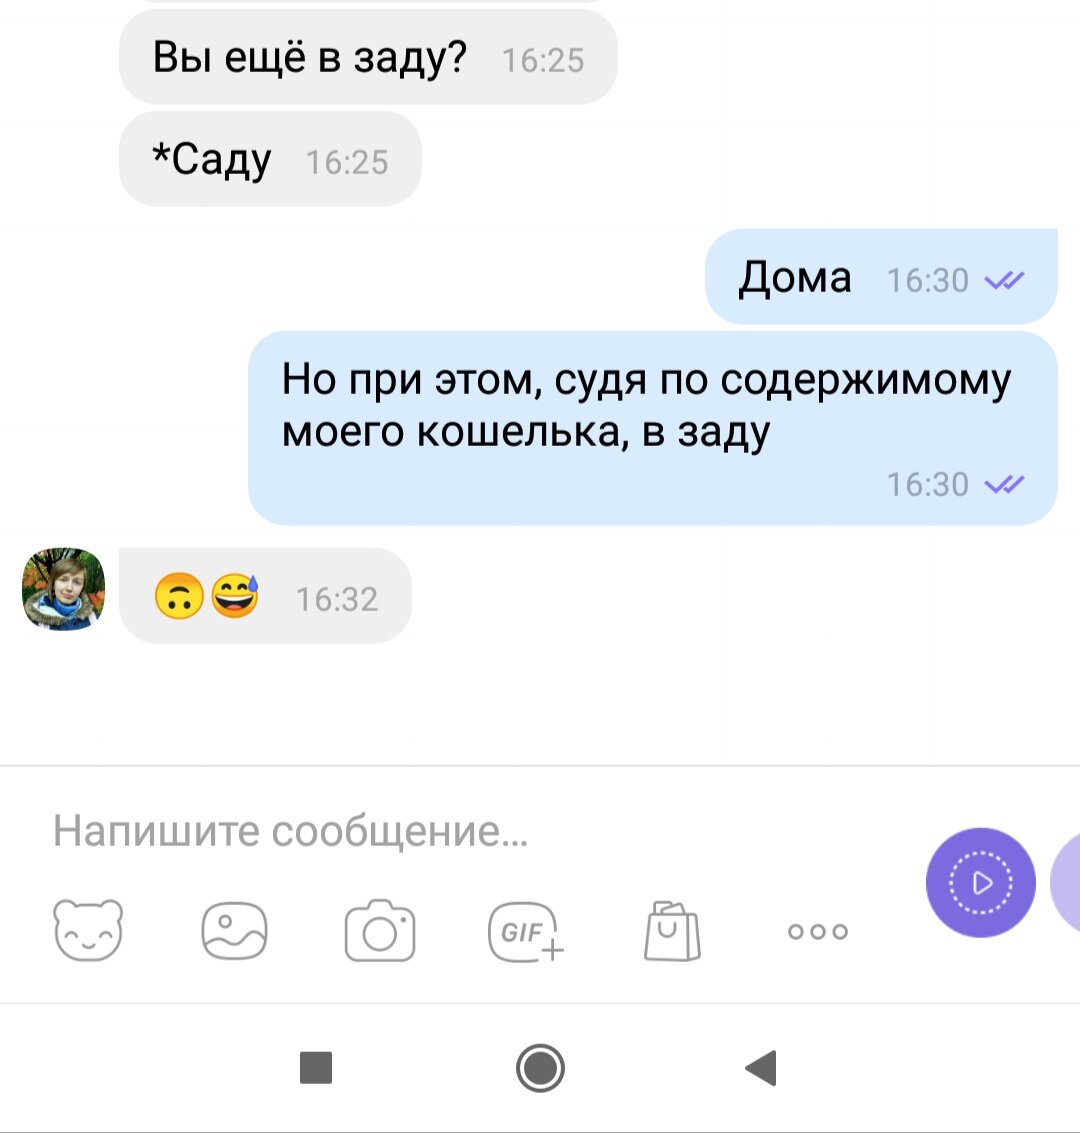This screenshot has height=1133, width=1080.
Task: Tap the contact's avatar photo
Action: click(64, 589)
